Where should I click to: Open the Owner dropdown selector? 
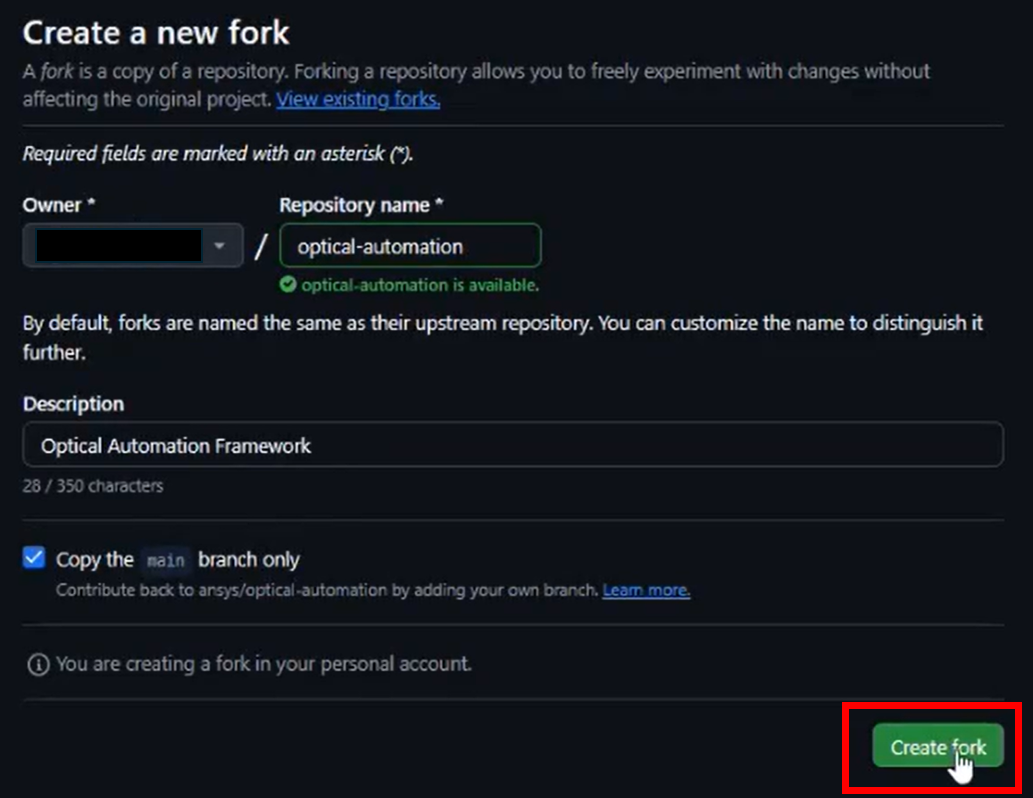(x=133, y=246)
